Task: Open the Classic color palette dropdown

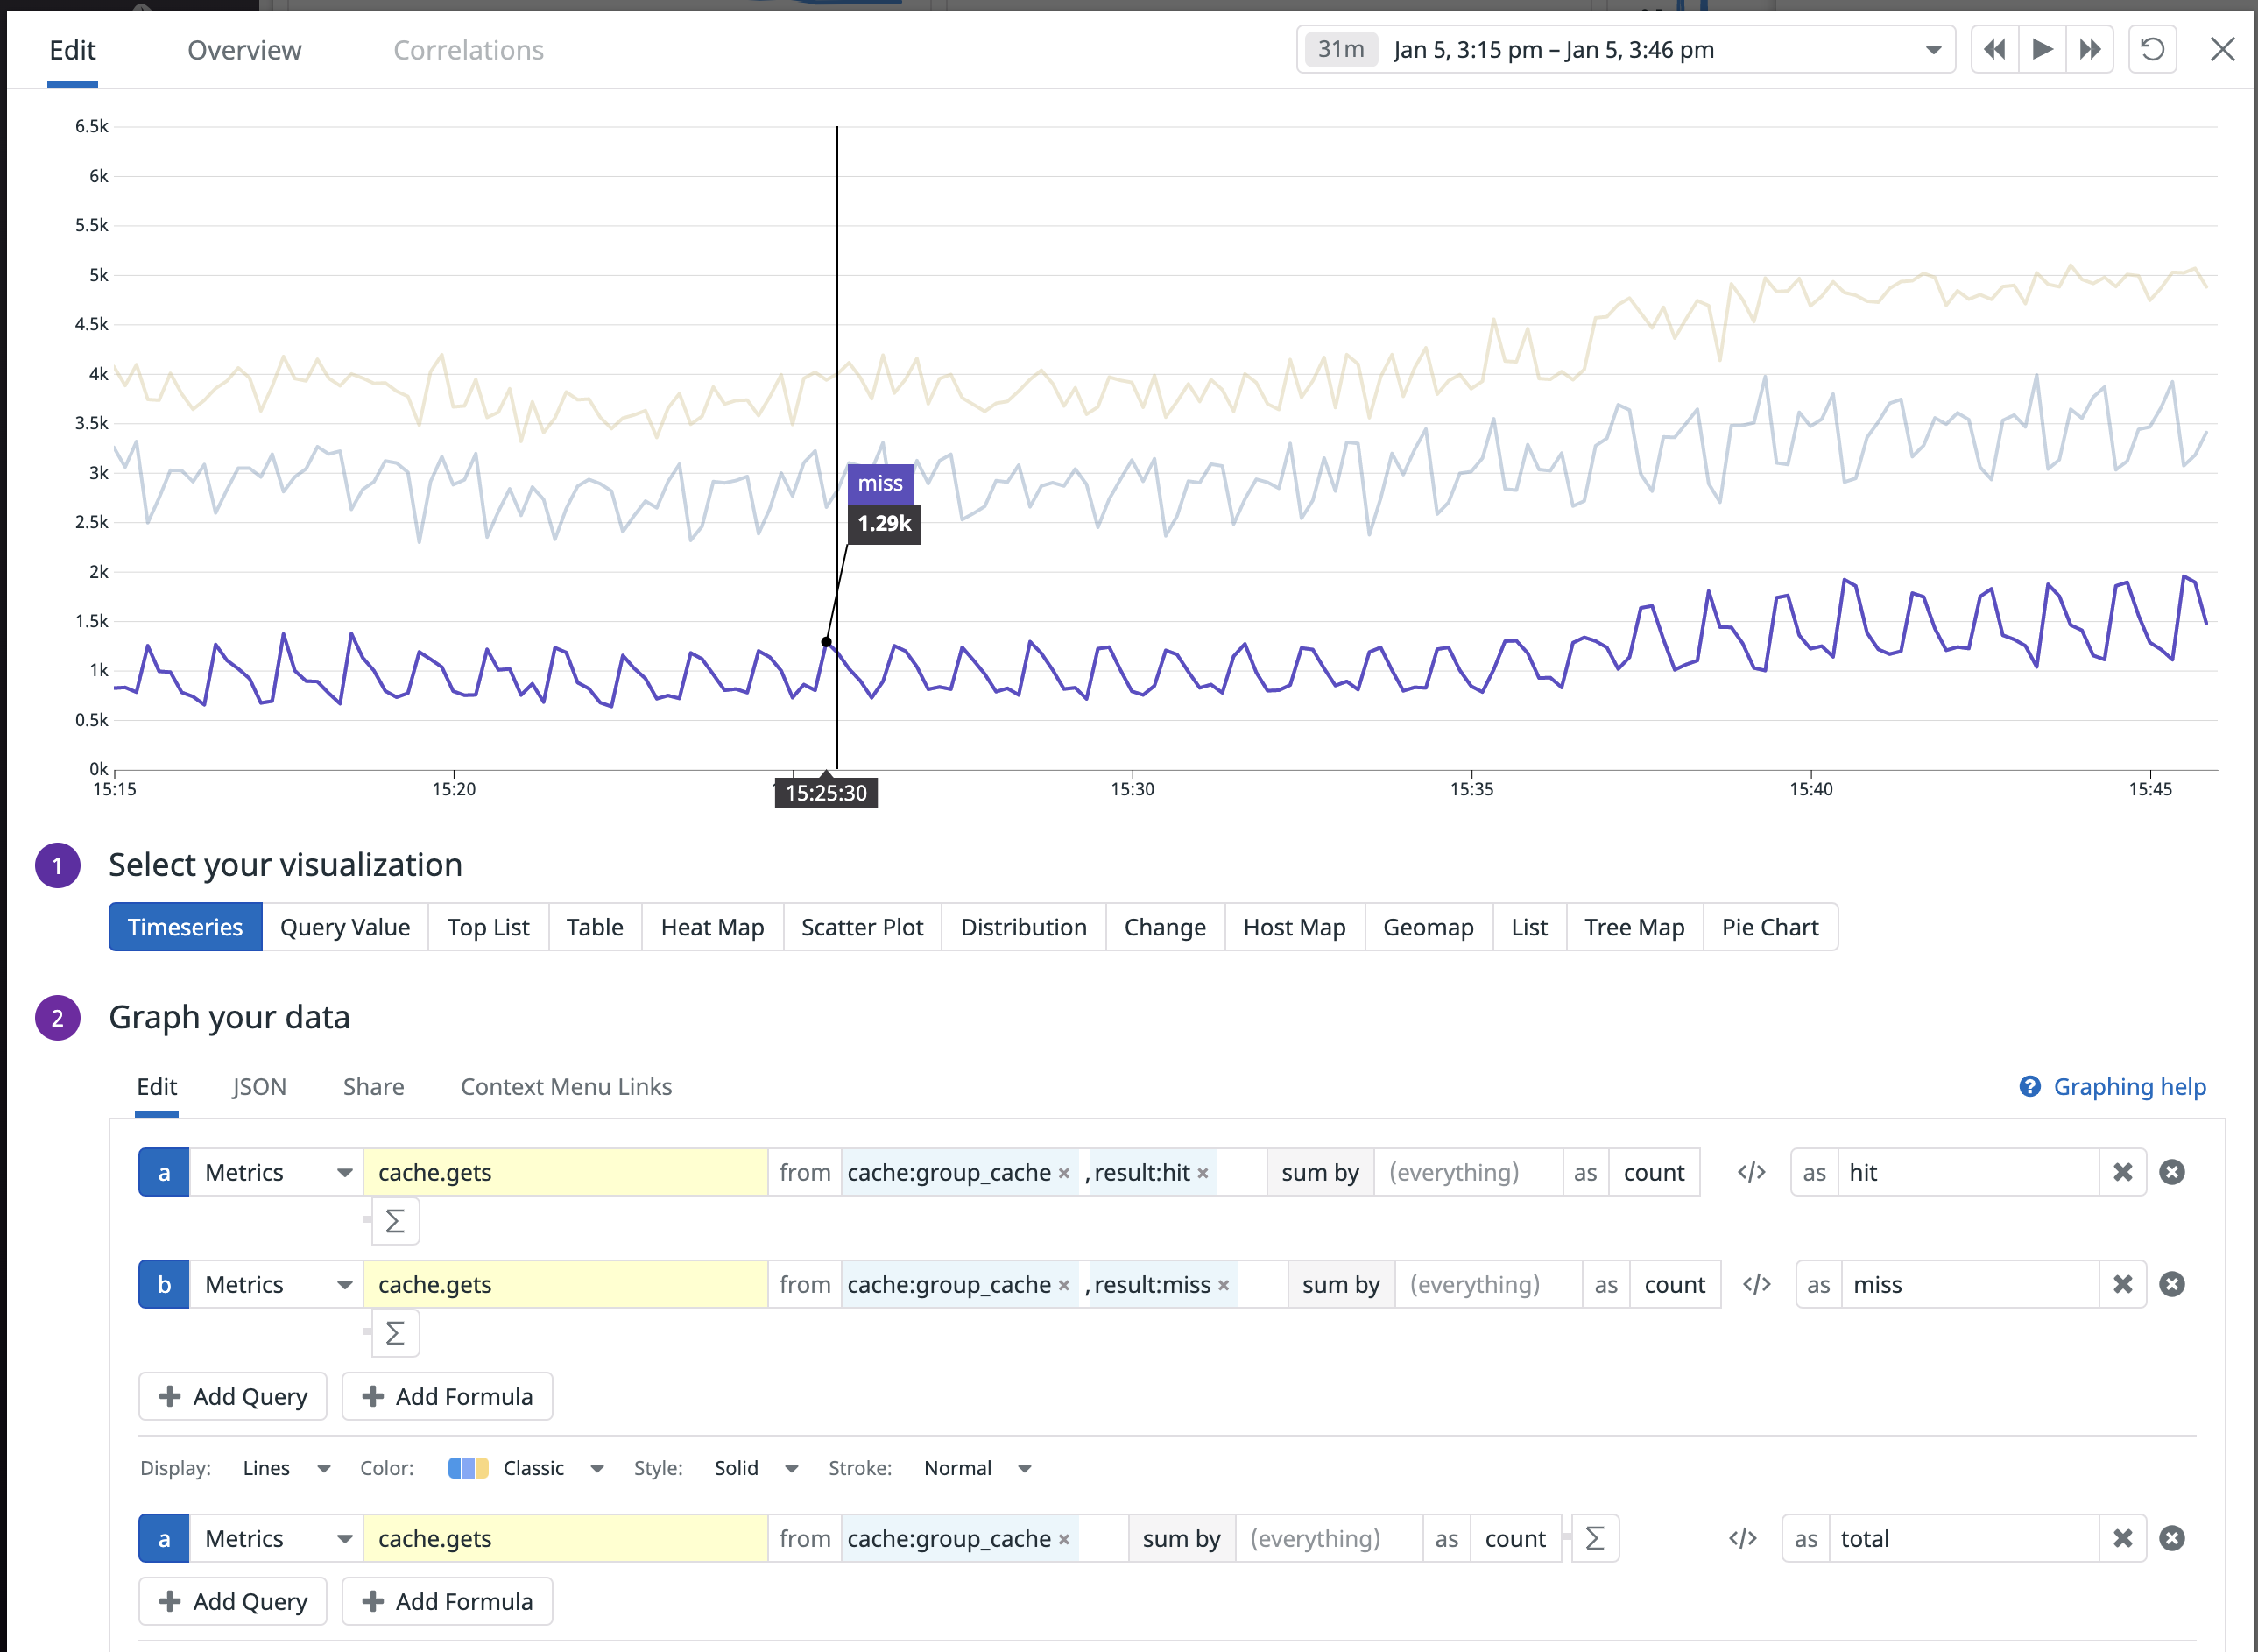Action: point(526,1468)
